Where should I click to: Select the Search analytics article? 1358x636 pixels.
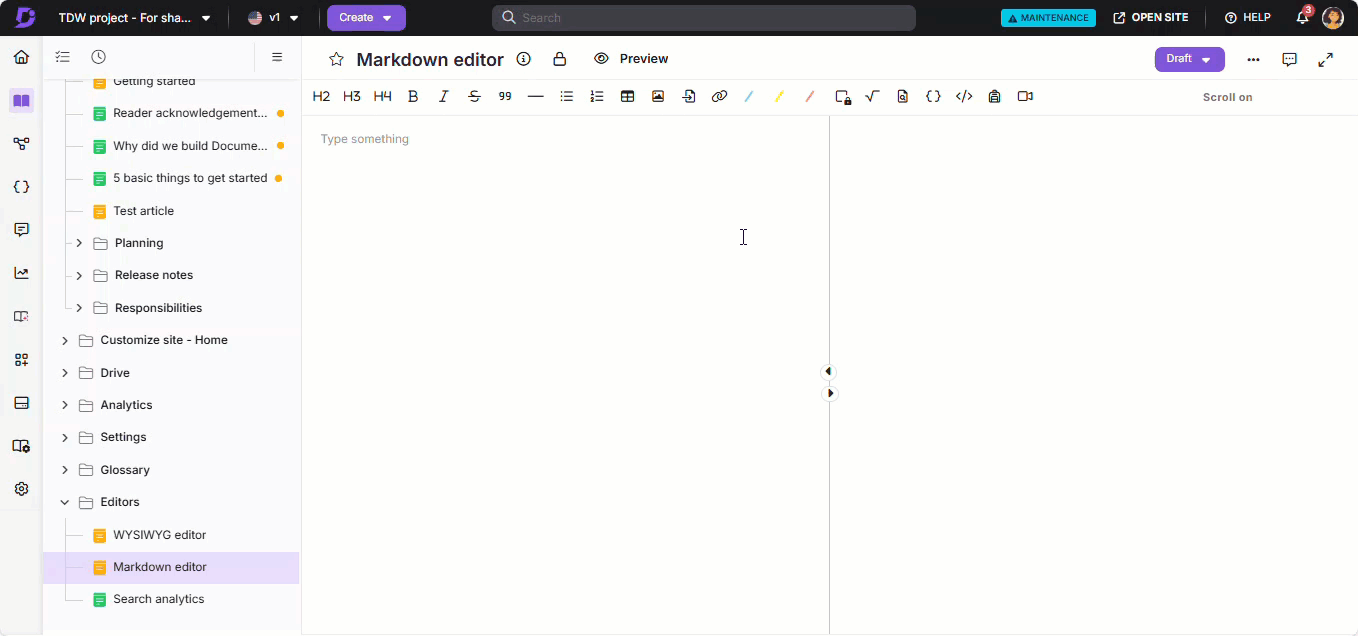pos(158,599)
